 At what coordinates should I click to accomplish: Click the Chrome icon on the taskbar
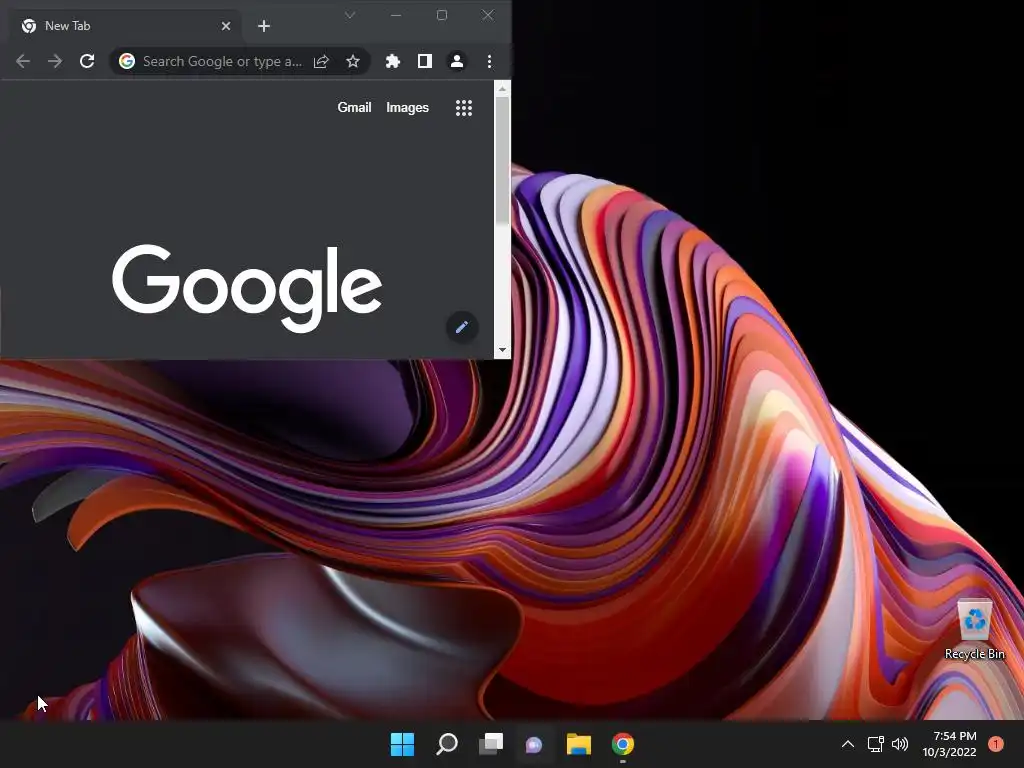(x=623, y=744)
